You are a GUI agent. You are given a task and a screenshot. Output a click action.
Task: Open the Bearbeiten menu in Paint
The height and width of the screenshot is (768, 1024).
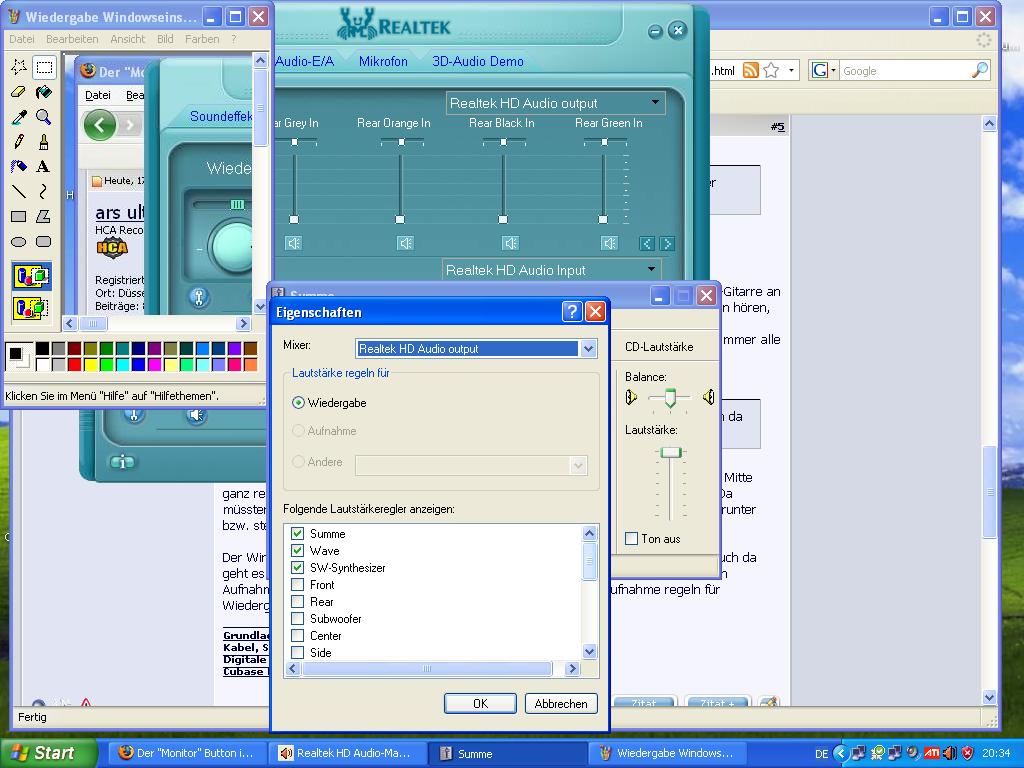click(72, 39)
